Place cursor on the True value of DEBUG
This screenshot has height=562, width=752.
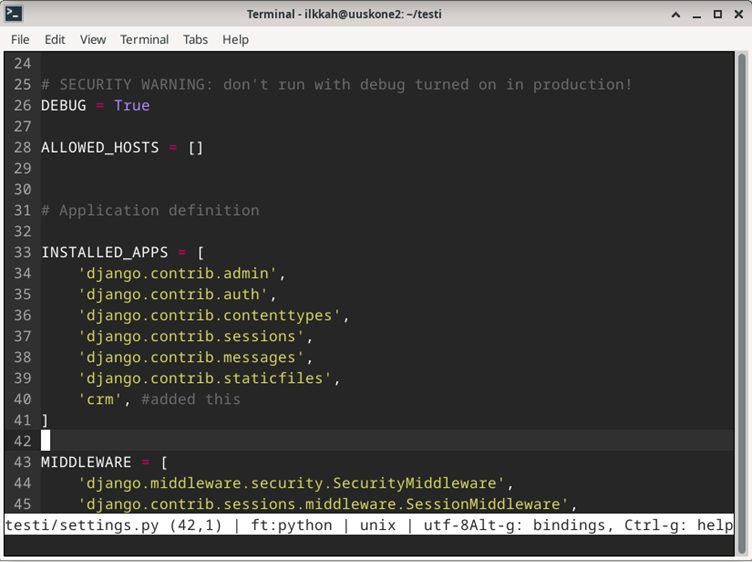[x=131, y=106]
